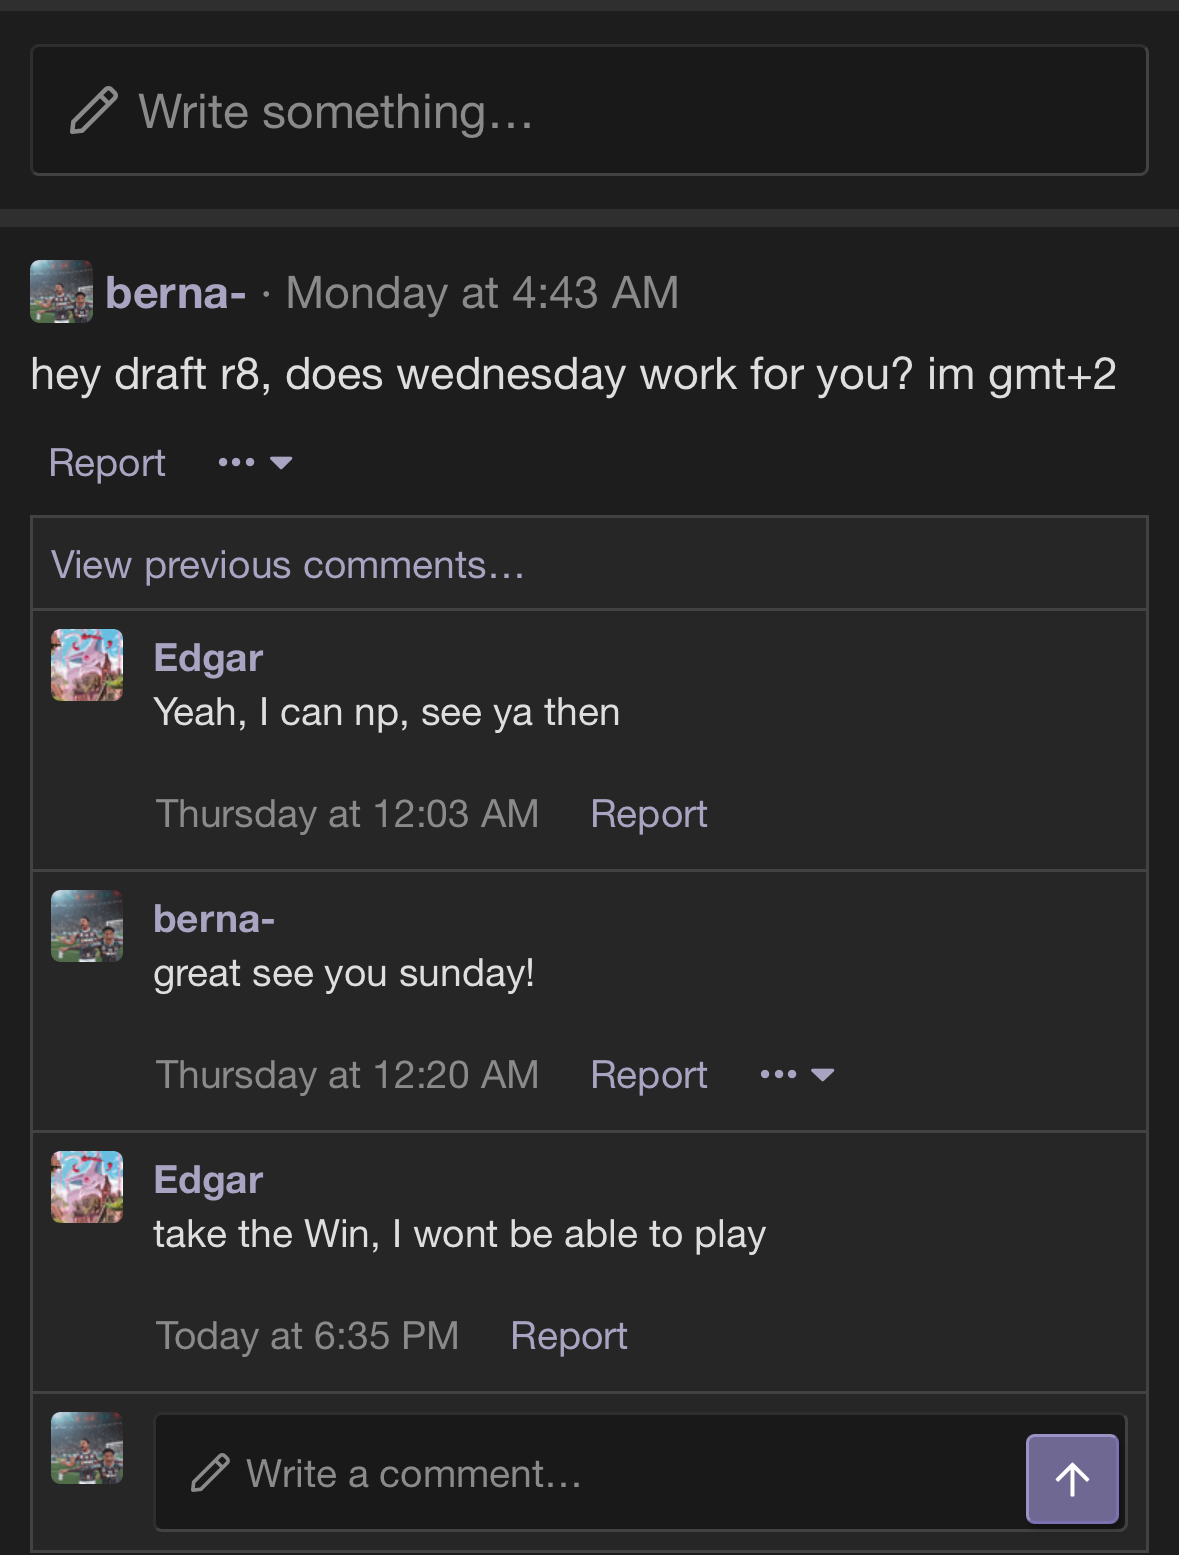
Task: Click the purple up-arrow submit comment button
Action: point(1072,1478)
